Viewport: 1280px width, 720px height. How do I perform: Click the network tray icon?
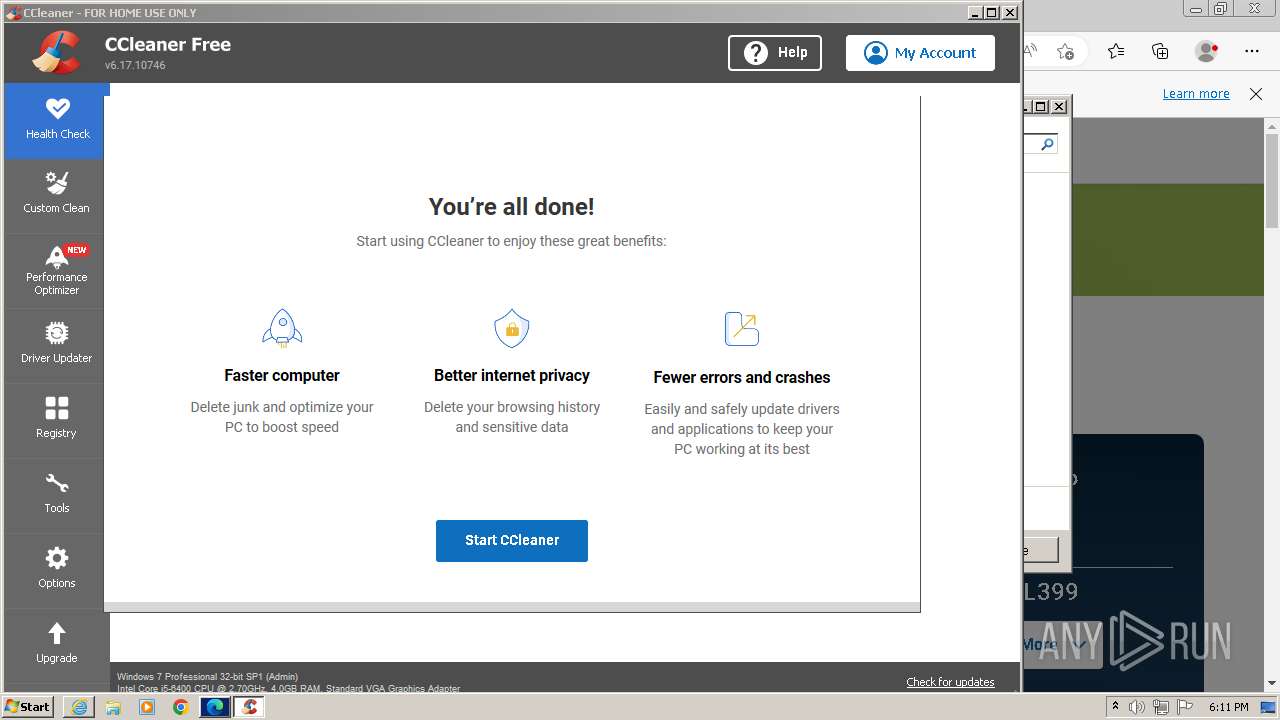click(1161, 707)
